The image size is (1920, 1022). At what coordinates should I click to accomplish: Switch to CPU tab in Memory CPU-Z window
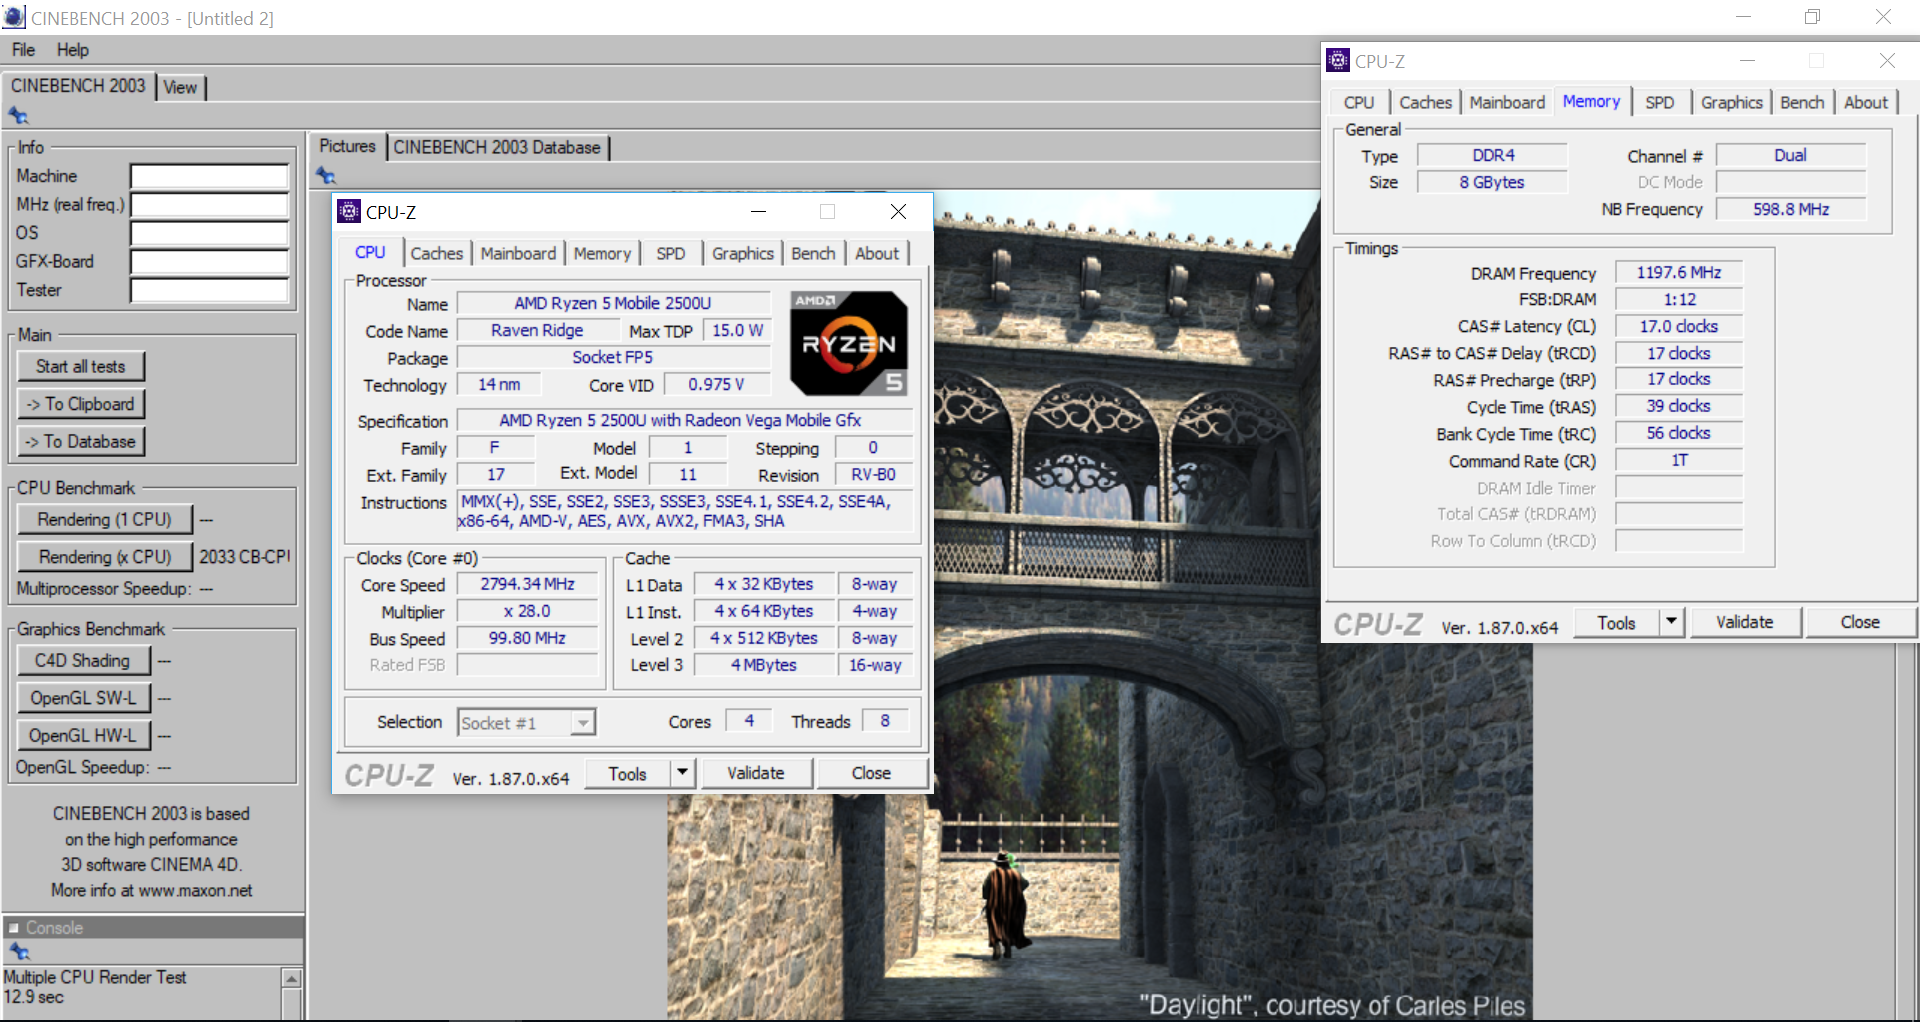point(1359,102)
